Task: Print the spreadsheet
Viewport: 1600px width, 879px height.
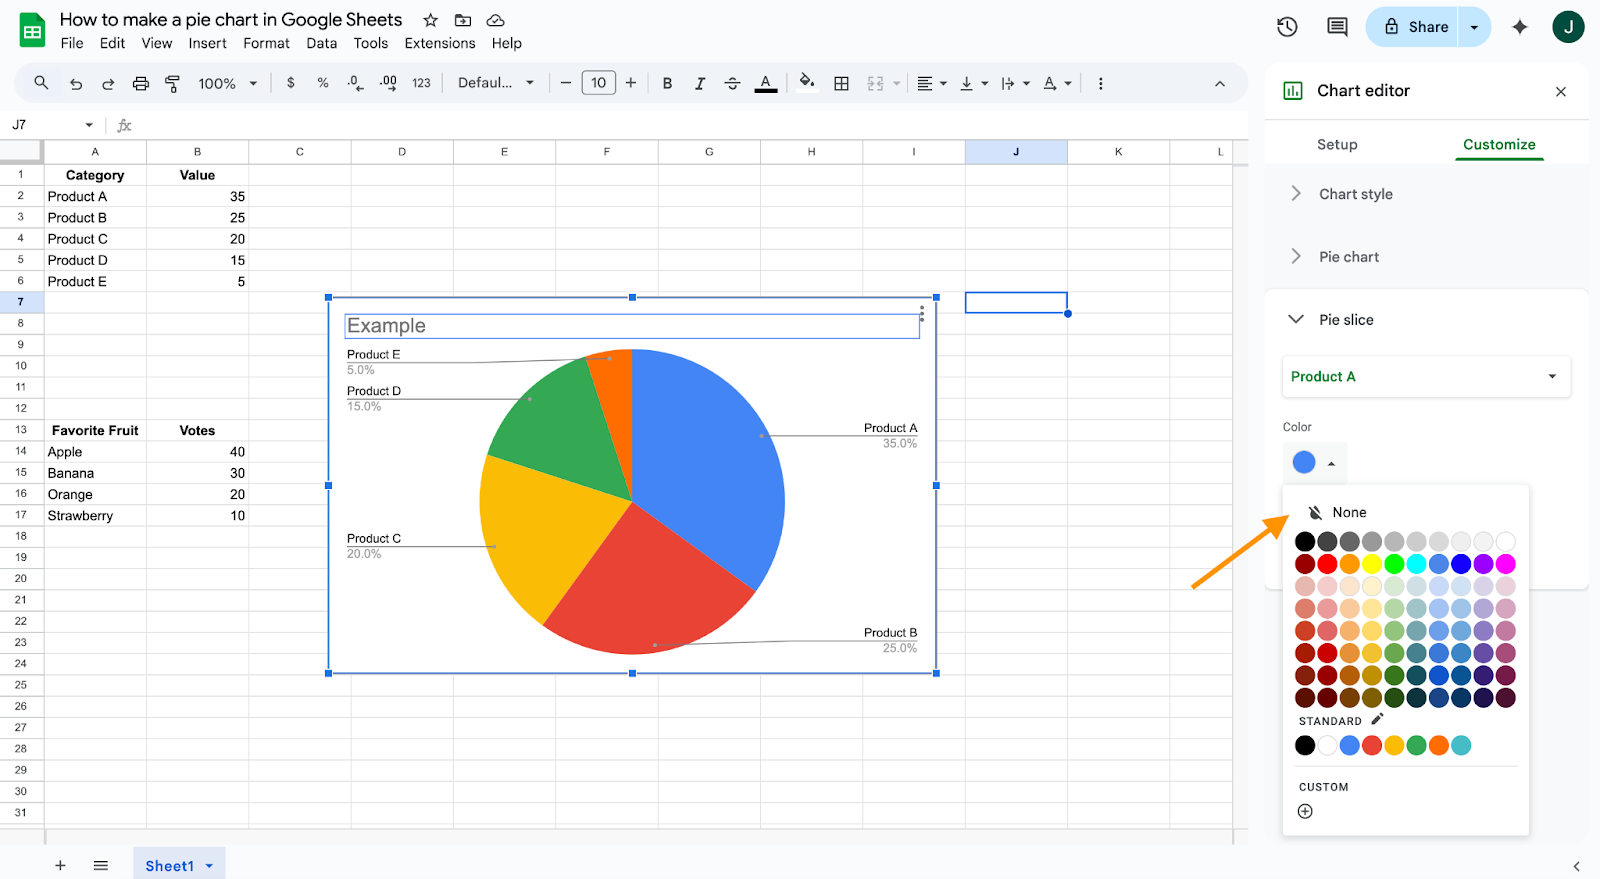Action: point(141,84)
